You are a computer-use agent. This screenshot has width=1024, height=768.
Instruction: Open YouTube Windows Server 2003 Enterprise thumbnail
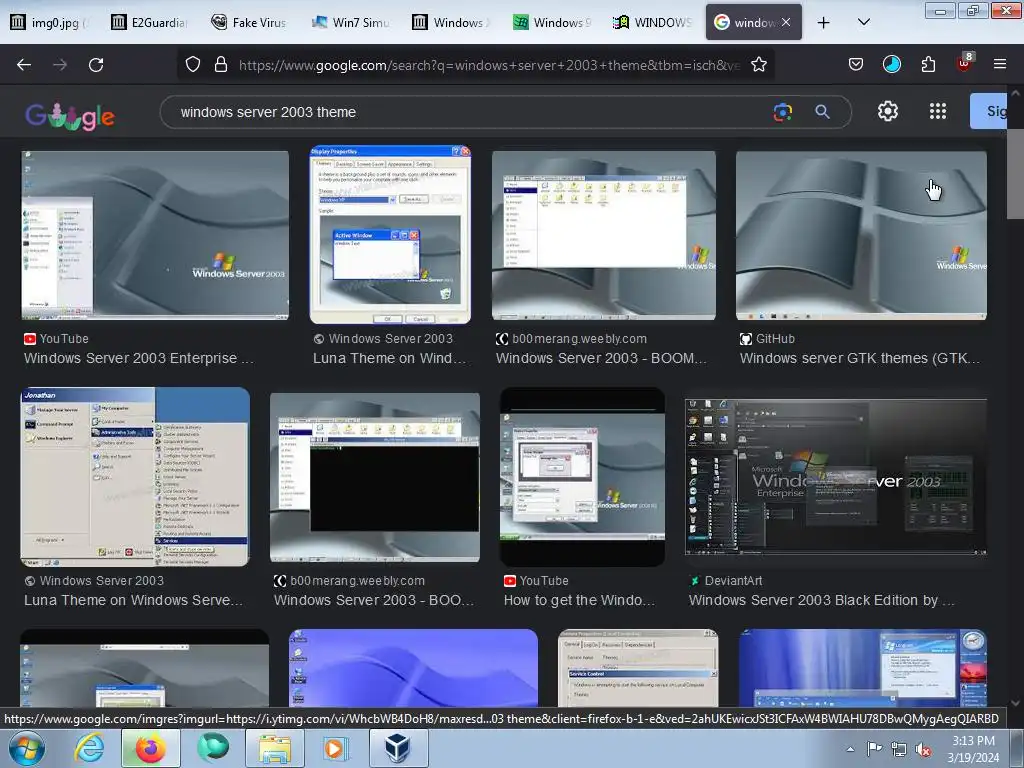click(155, 235)
